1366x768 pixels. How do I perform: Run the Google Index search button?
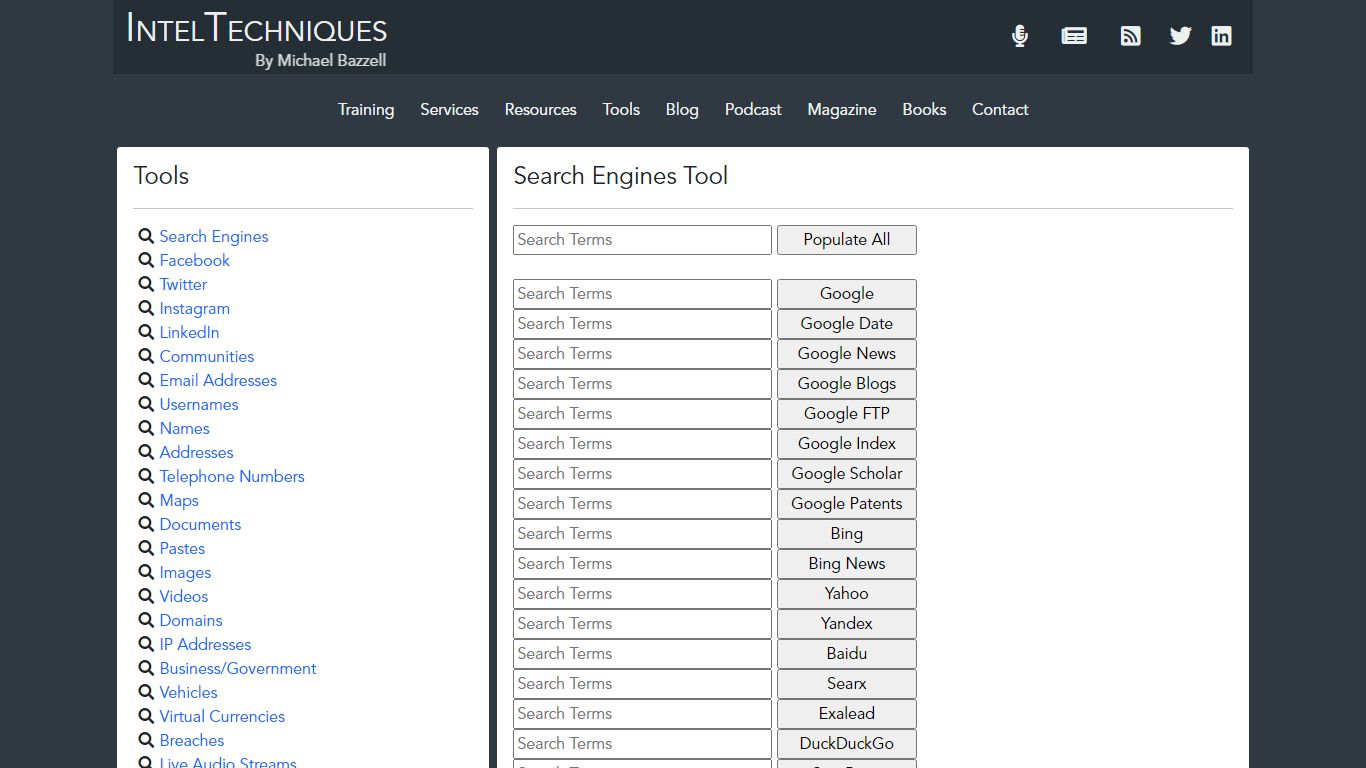click(847, 444)
